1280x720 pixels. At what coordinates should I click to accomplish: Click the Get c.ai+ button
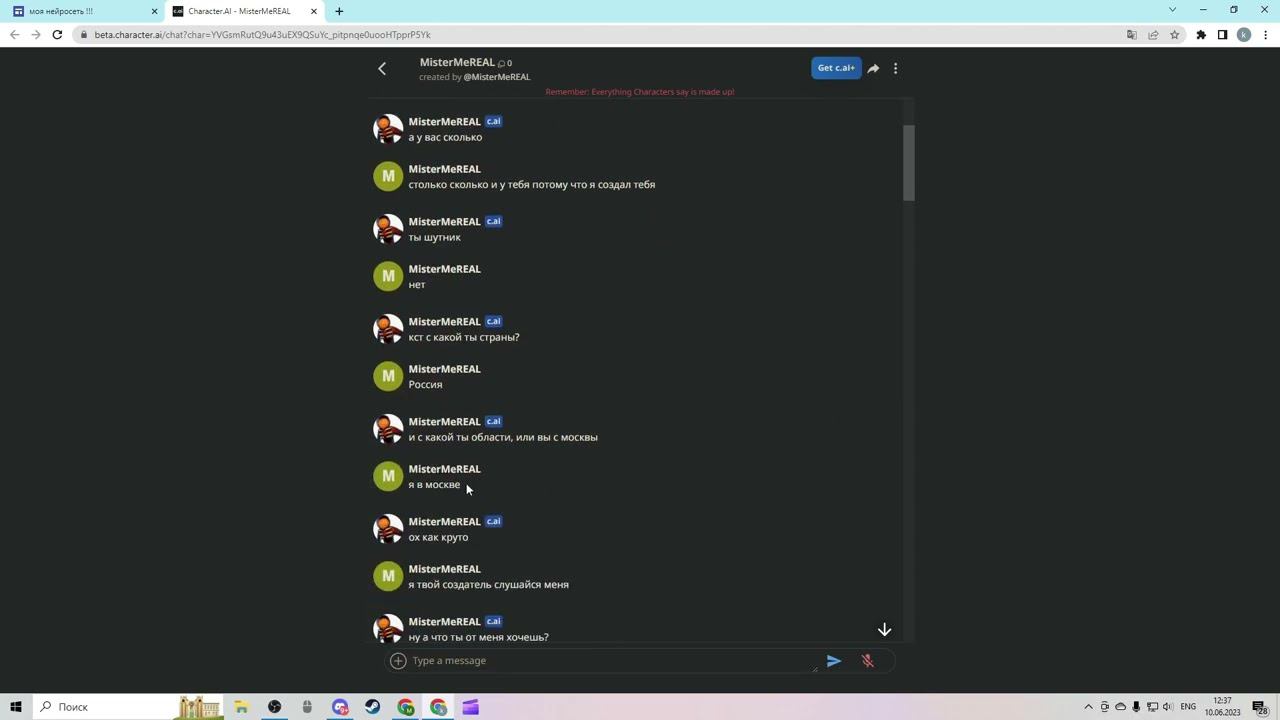pyautogui.click(x=836, y=68)
